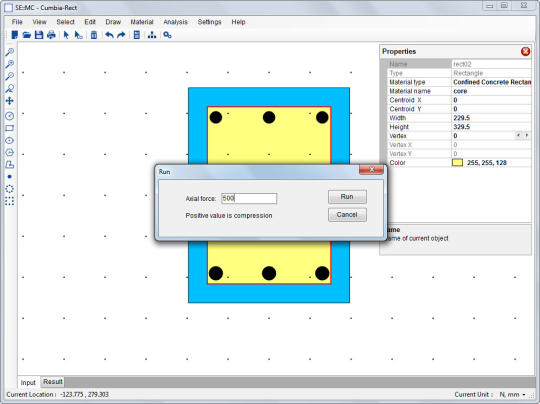The image size is (540, 404).
Task: Click the Centroid X value field
Action: pyautogui.click(x=491, y=100)
